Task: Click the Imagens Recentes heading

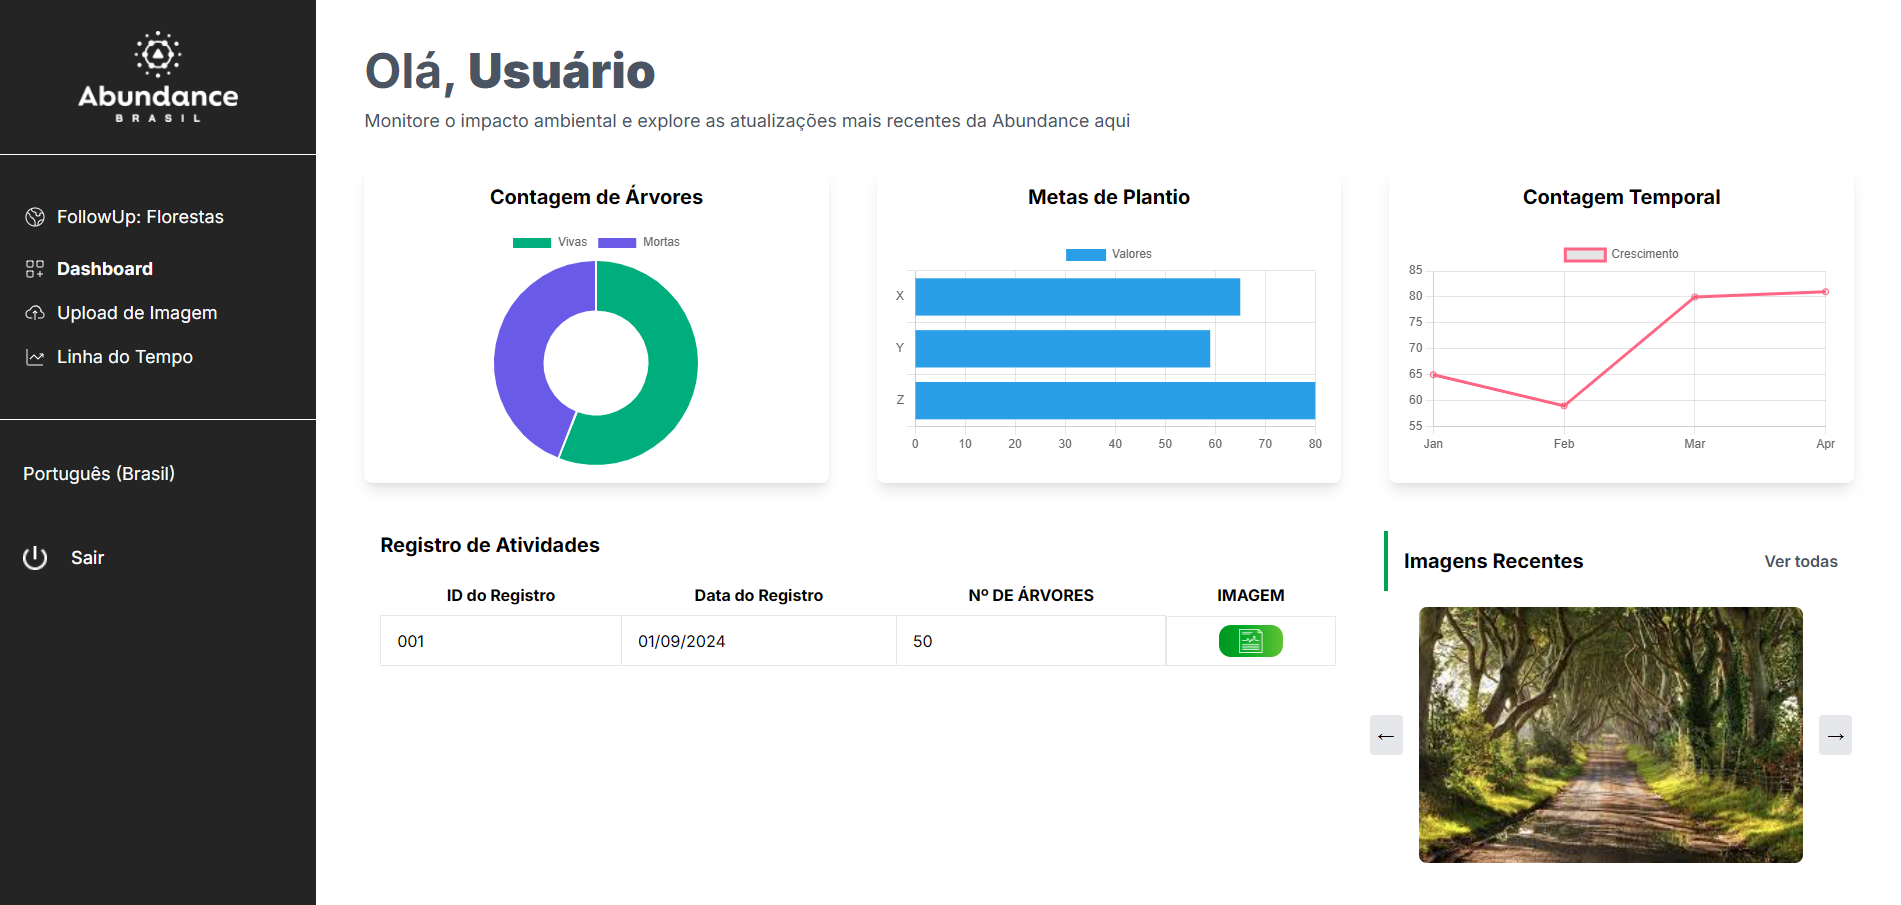Action: 1493,561
